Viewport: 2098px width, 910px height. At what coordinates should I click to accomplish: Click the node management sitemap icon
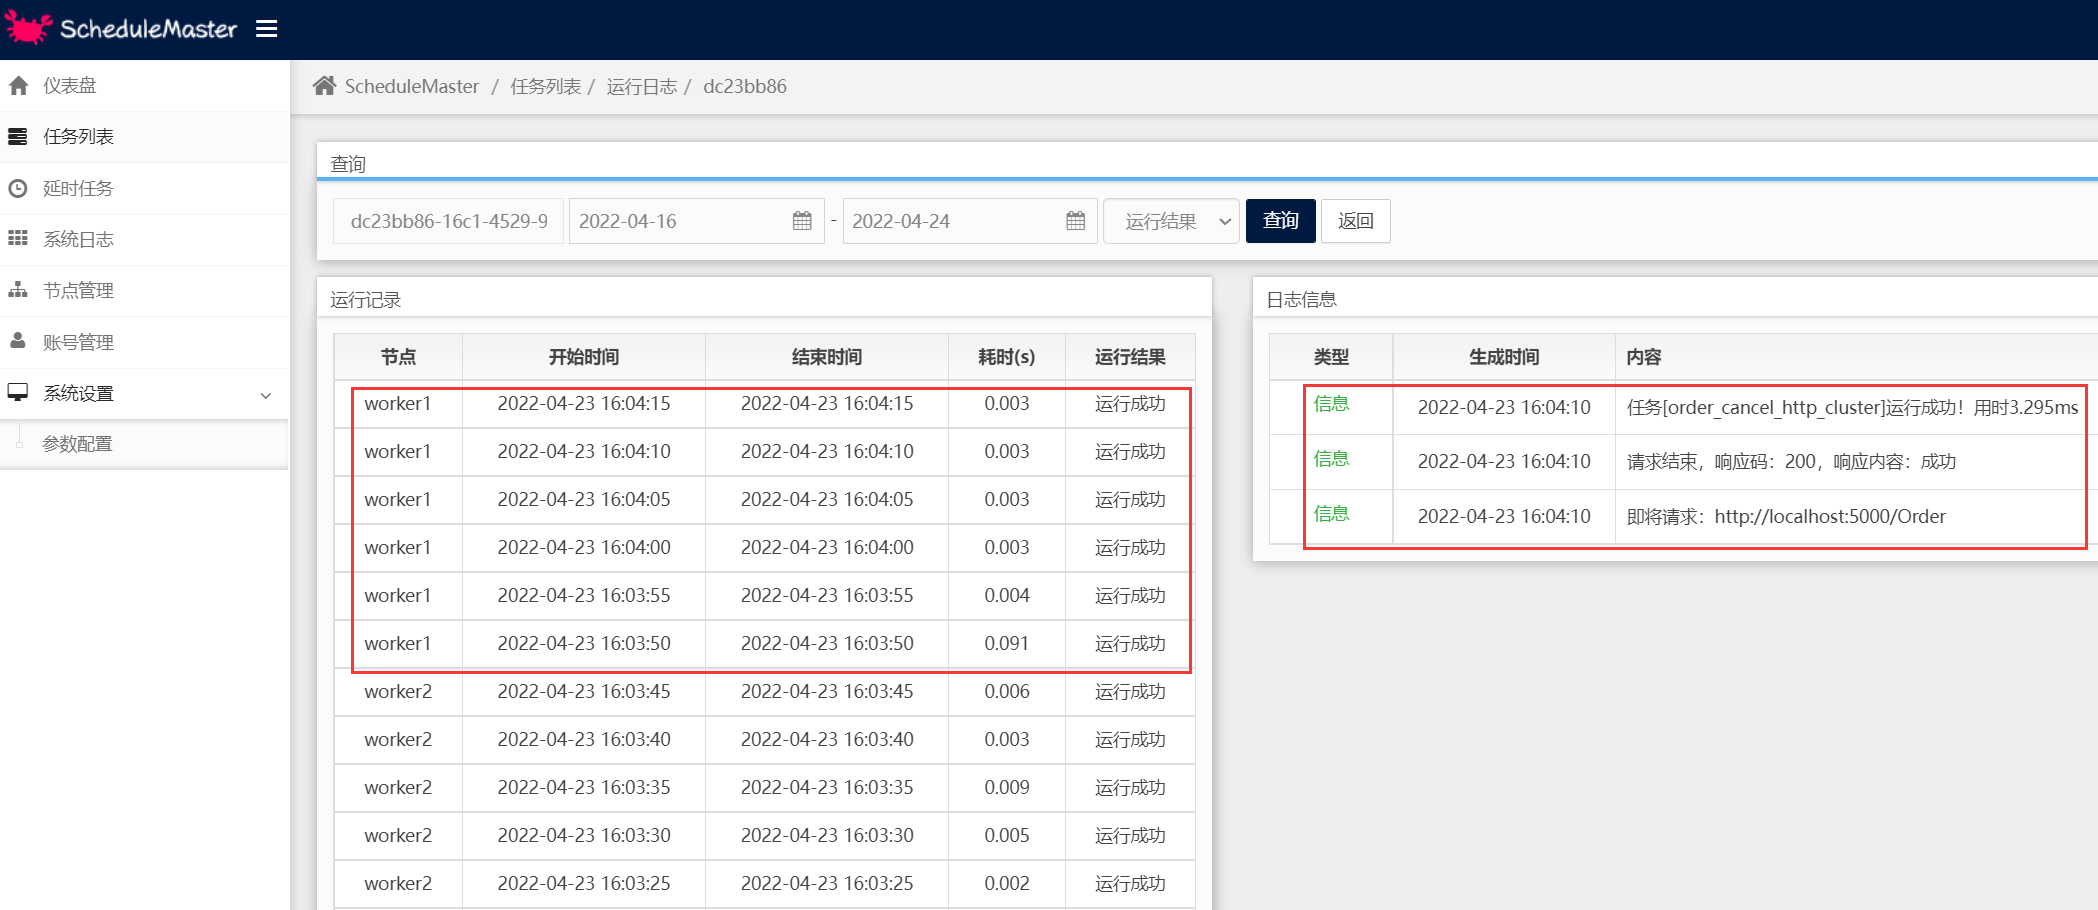(x=18, y=290)
